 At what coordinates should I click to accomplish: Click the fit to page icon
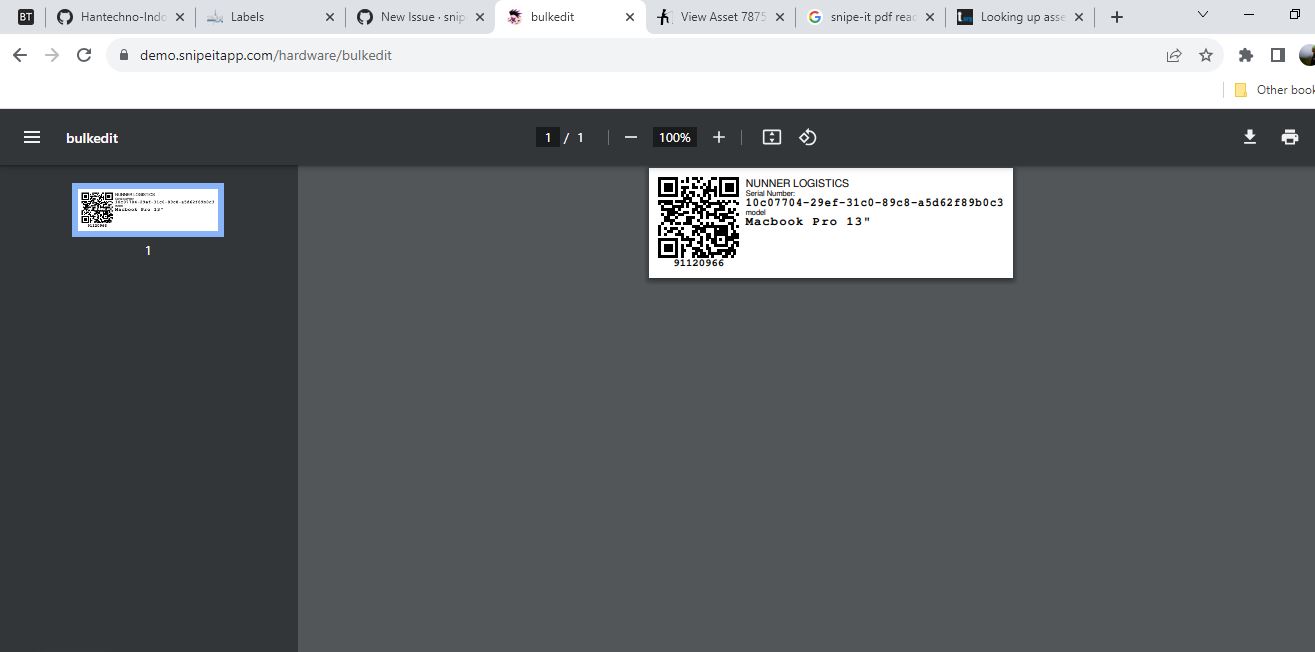point(770,136)
